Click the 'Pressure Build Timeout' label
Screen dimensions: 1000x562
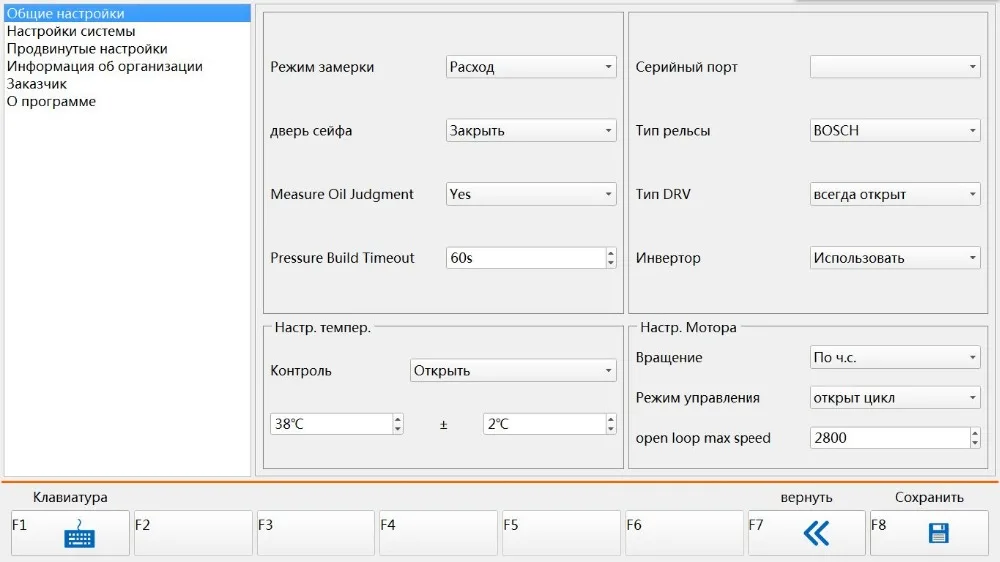pyautogui.click(x=342, y=258)
